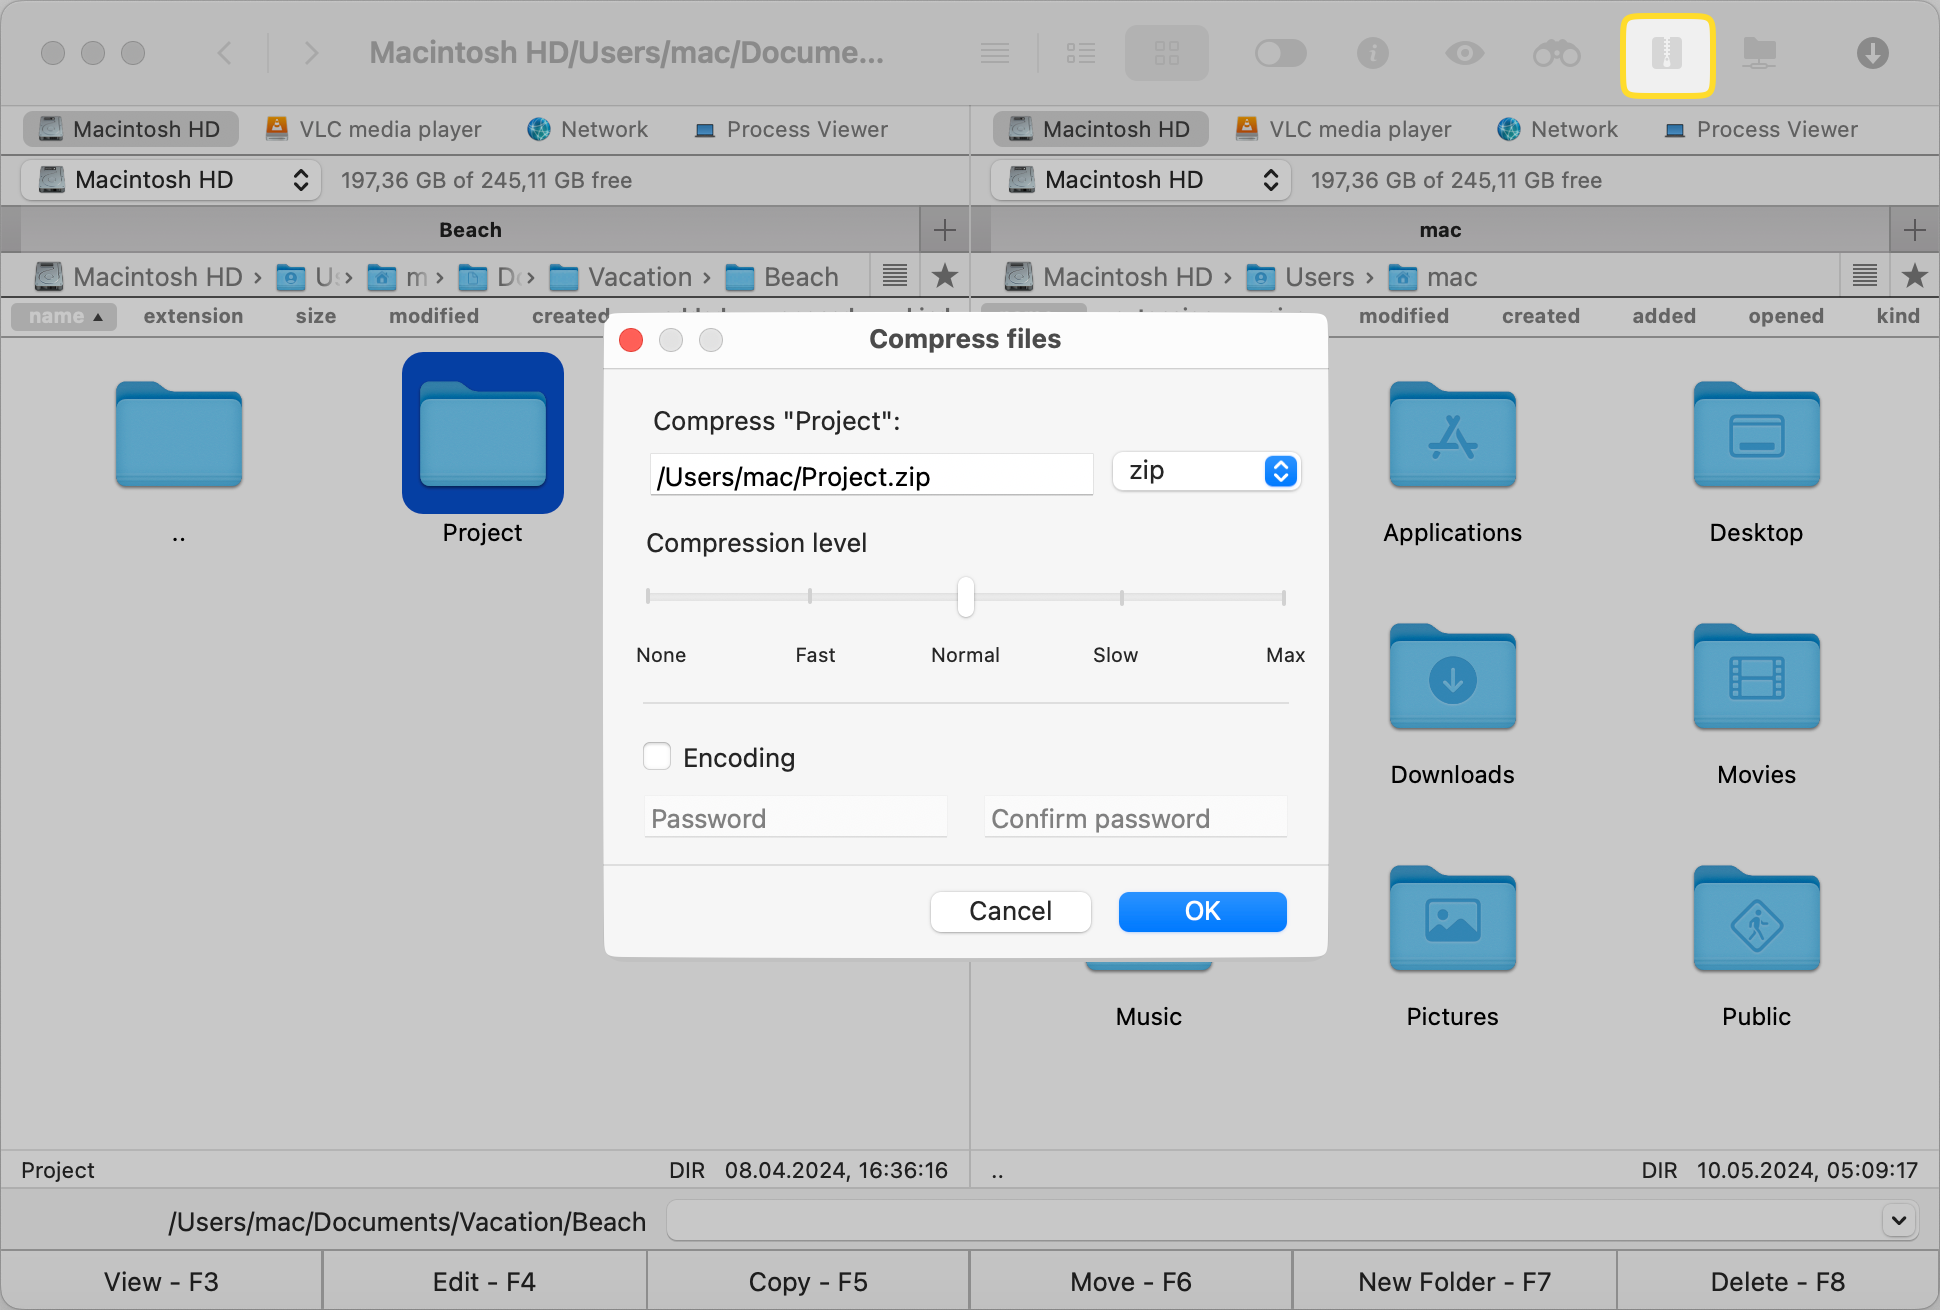Open the VLC media player favorite
The height and width of the screenshot is (1310, 1940).
point(375,129)
